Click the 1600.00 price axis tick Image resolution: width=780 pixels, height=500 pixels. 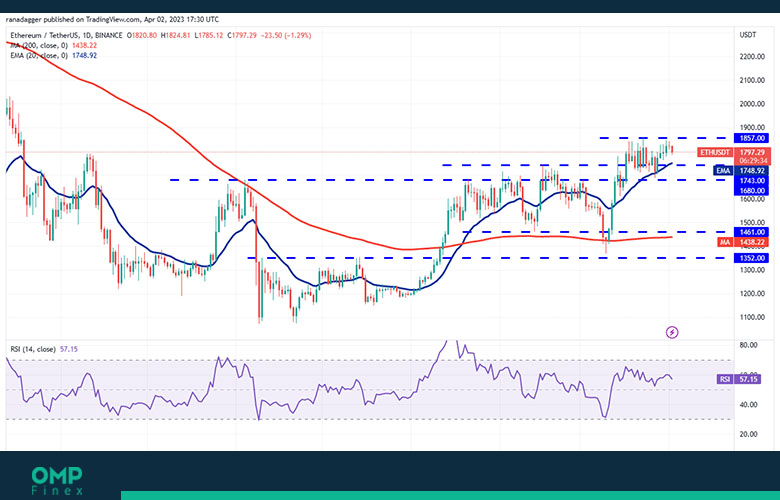click(x=752, y=199)
